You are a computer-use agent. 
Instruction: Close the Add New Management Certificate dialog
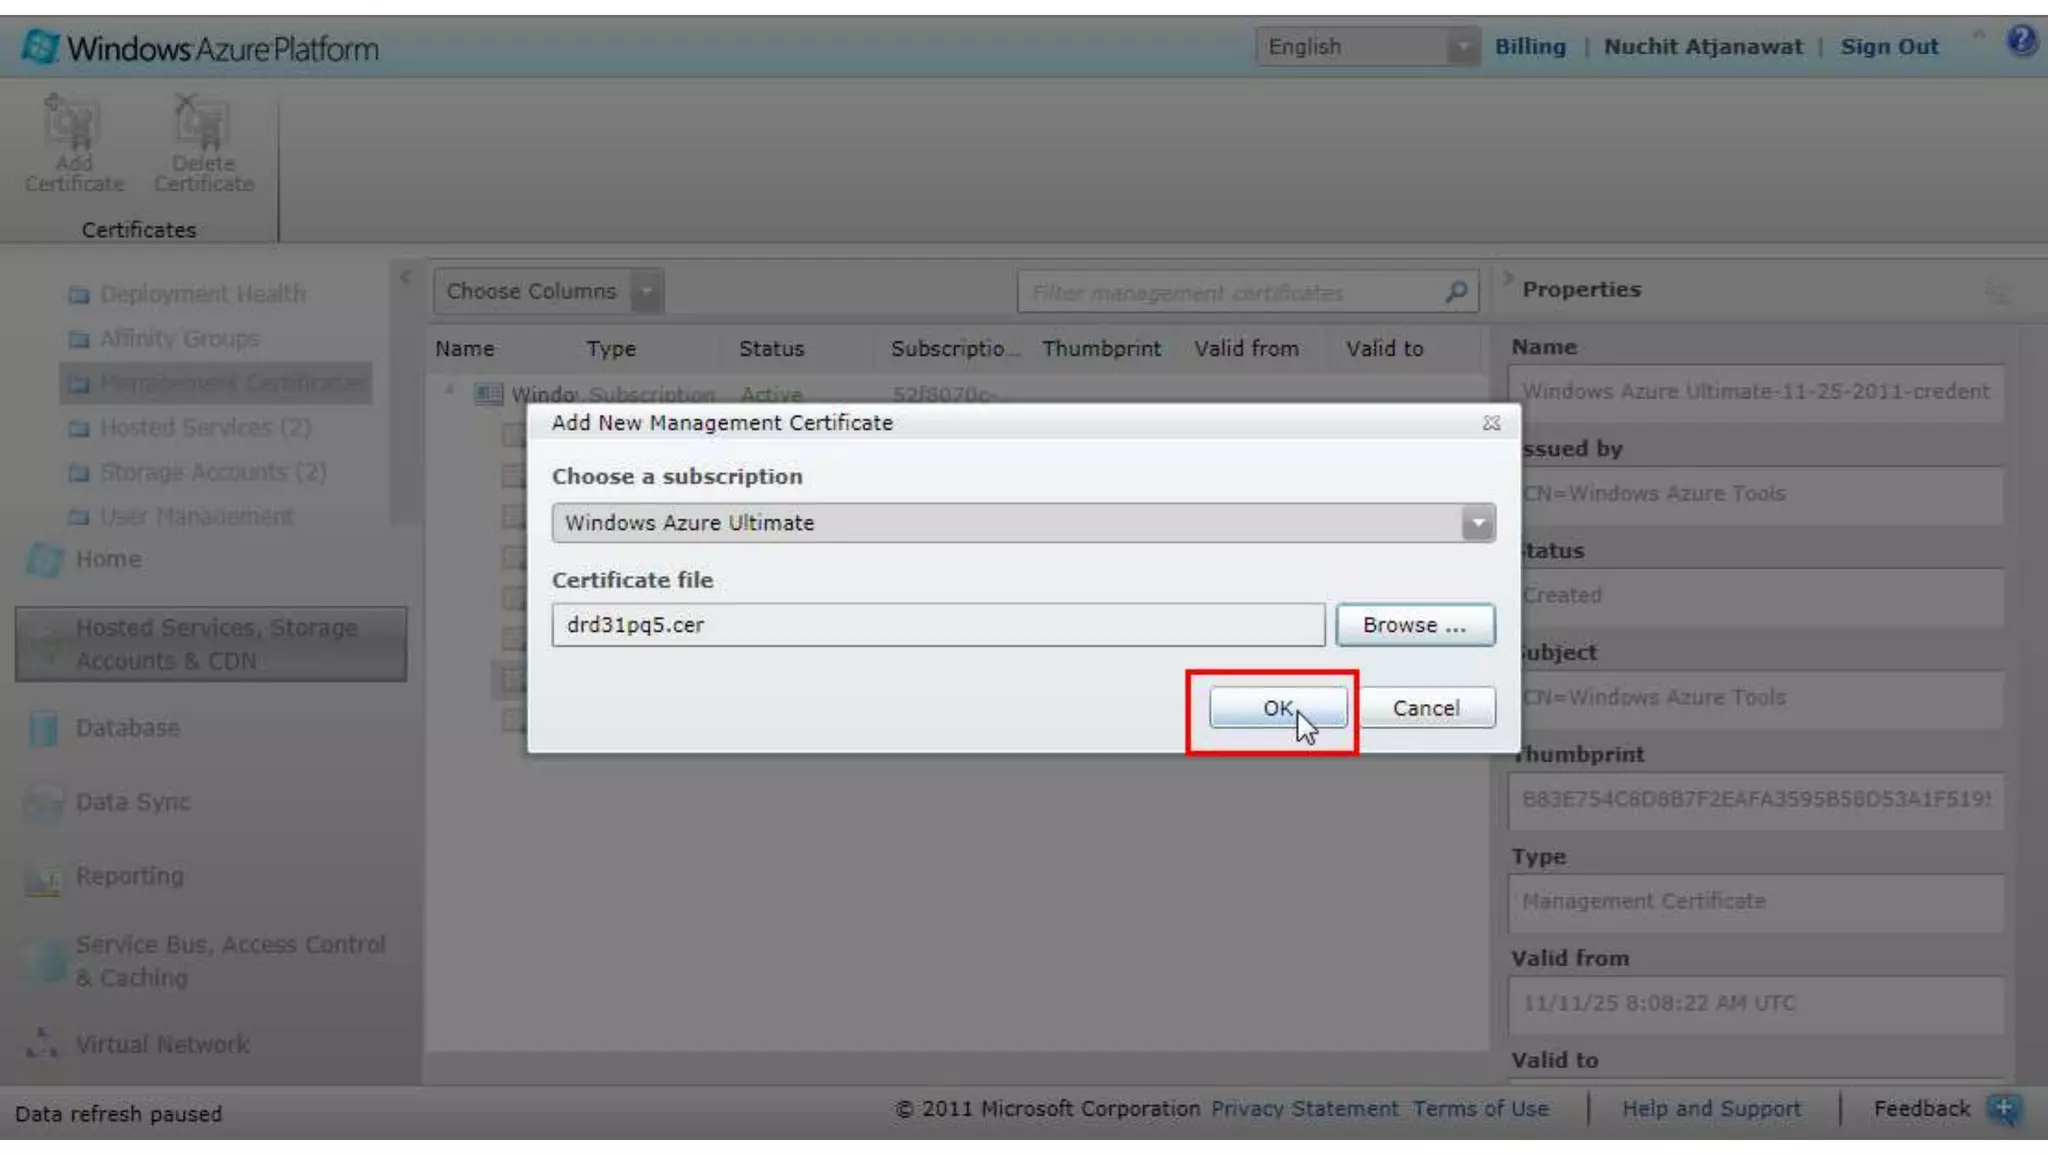click(x=1491, y=423)
